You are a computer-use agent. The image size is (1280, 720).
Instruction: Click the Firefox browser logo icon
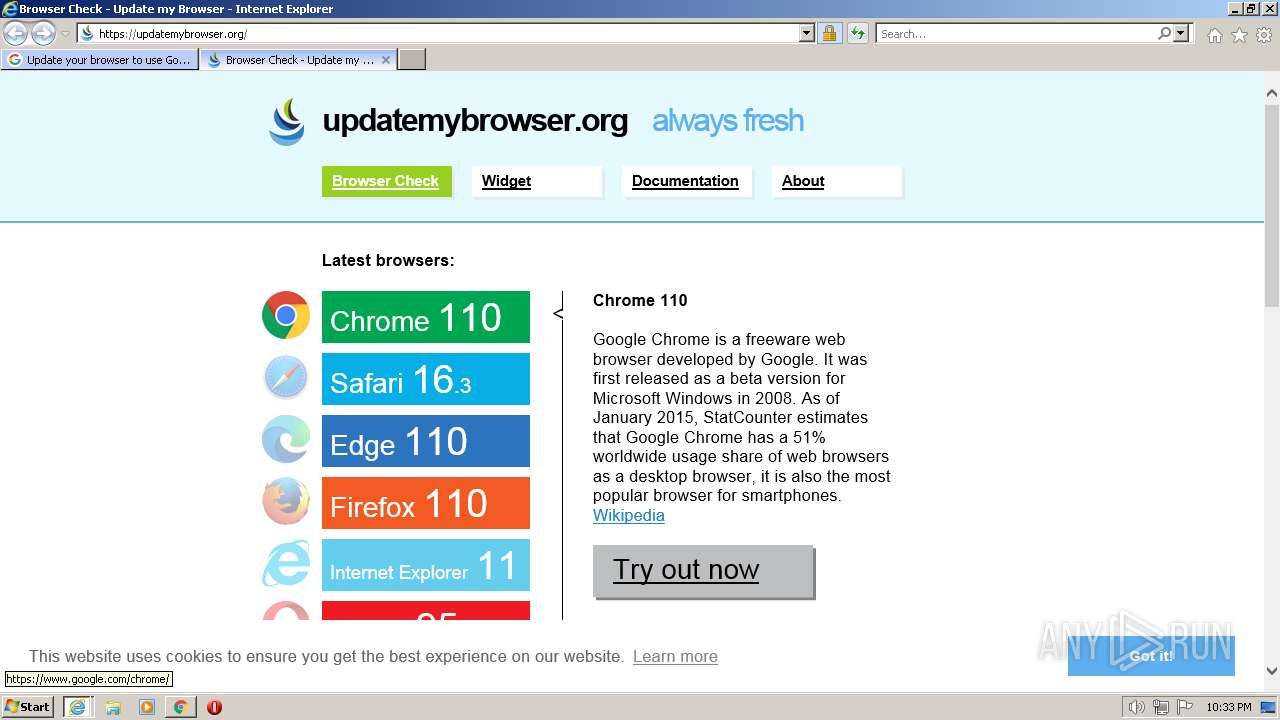286,502
